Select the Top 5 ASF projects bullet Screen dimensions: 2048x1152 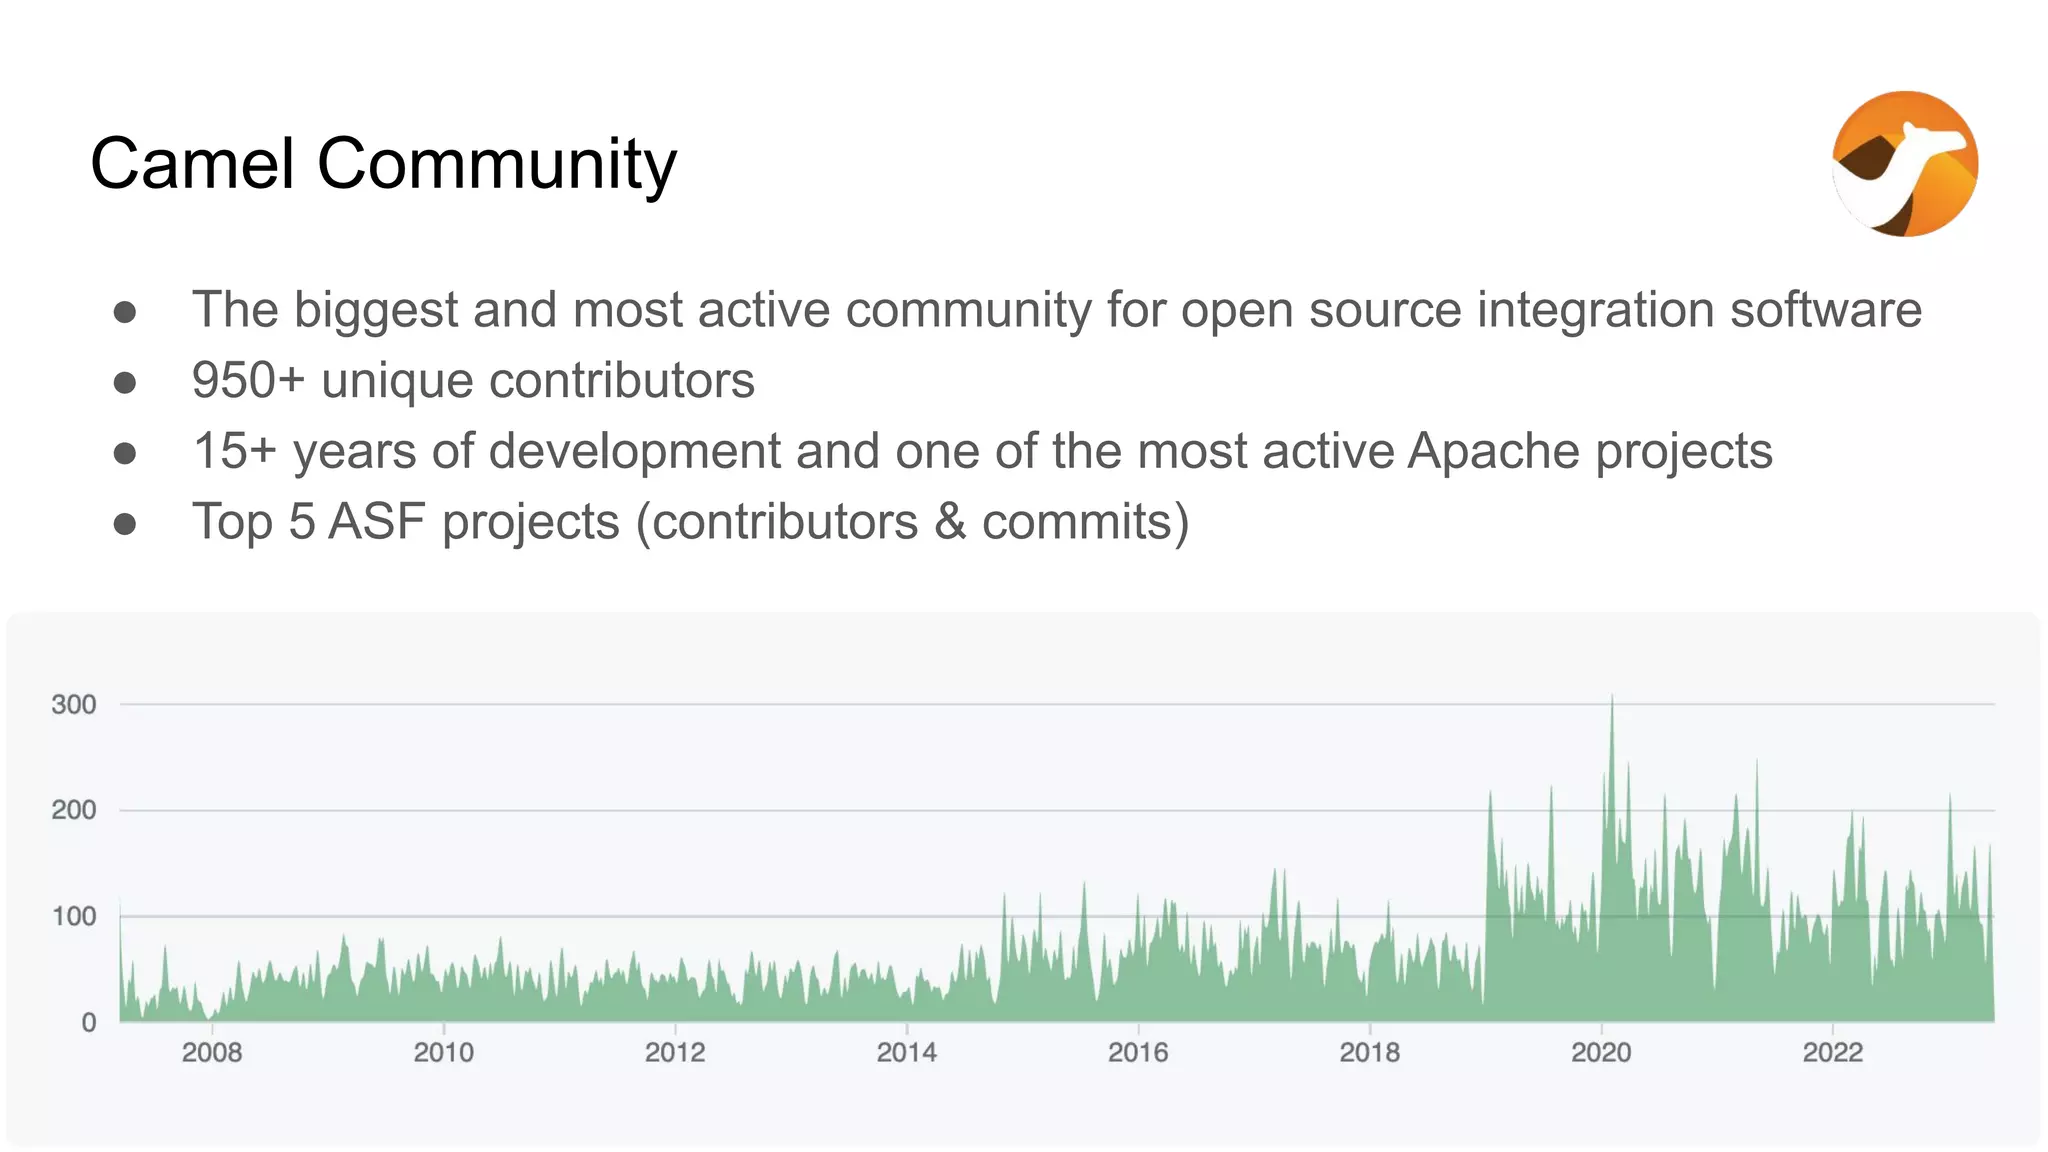690,522
